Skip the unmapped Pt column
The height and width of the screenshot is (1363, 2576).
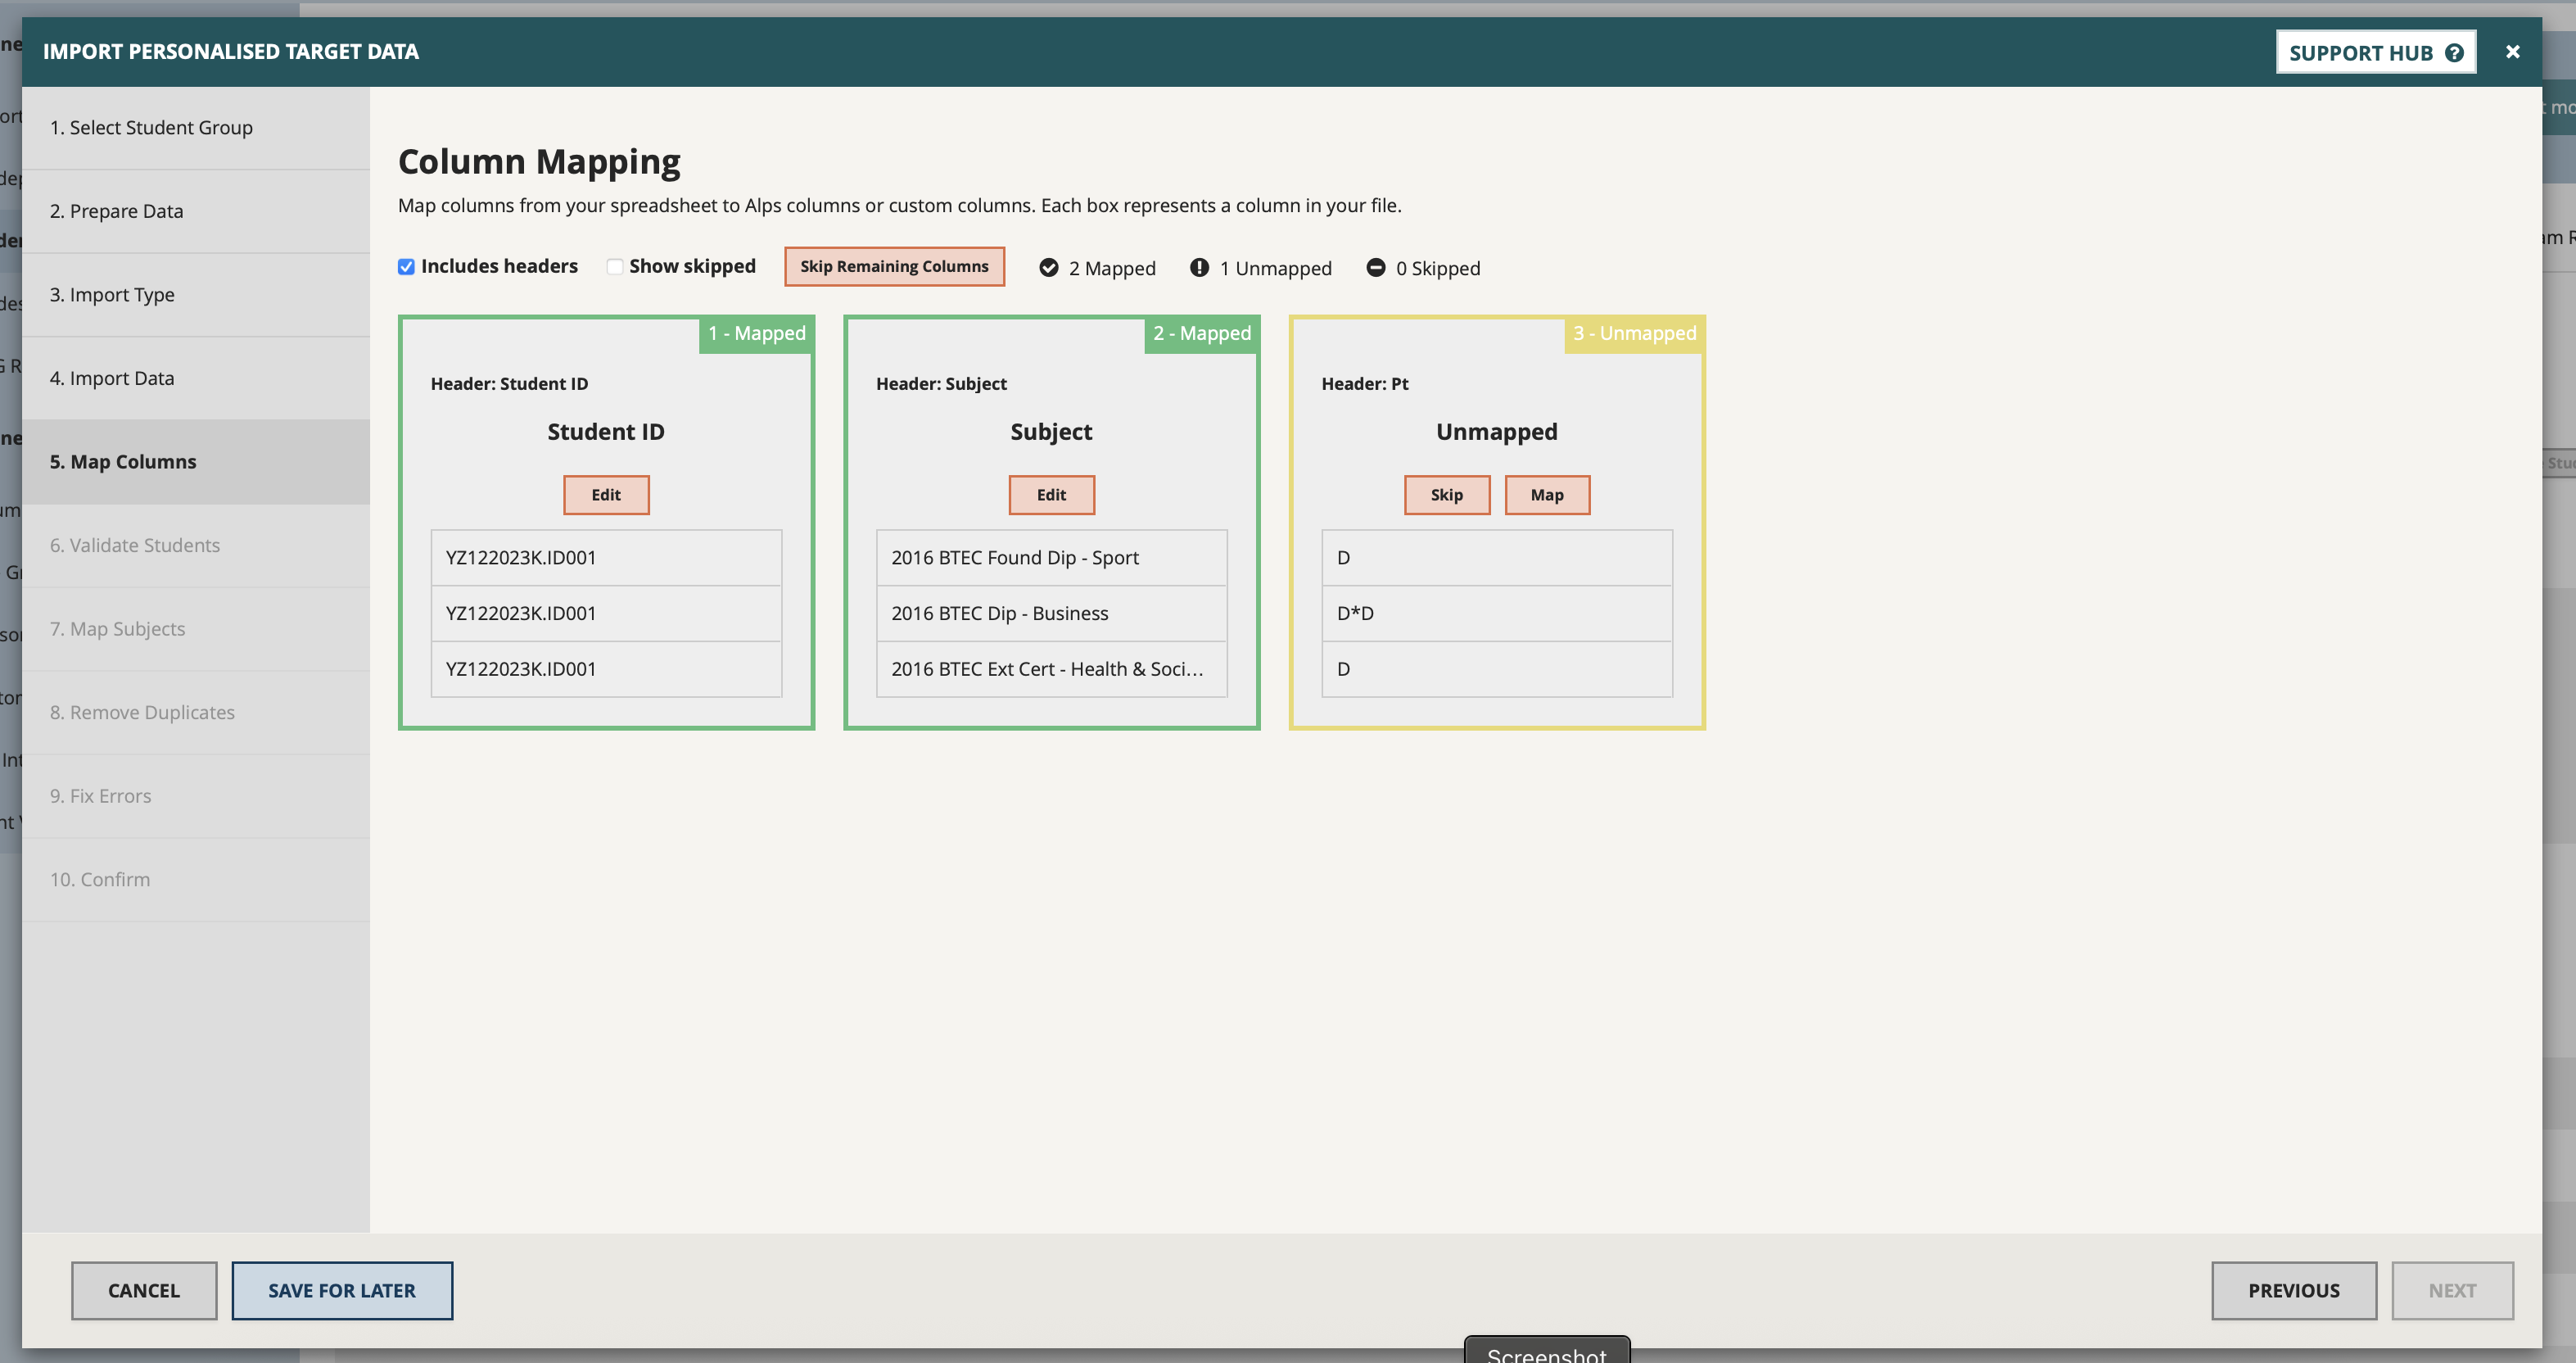click(x=1446, y=495)
